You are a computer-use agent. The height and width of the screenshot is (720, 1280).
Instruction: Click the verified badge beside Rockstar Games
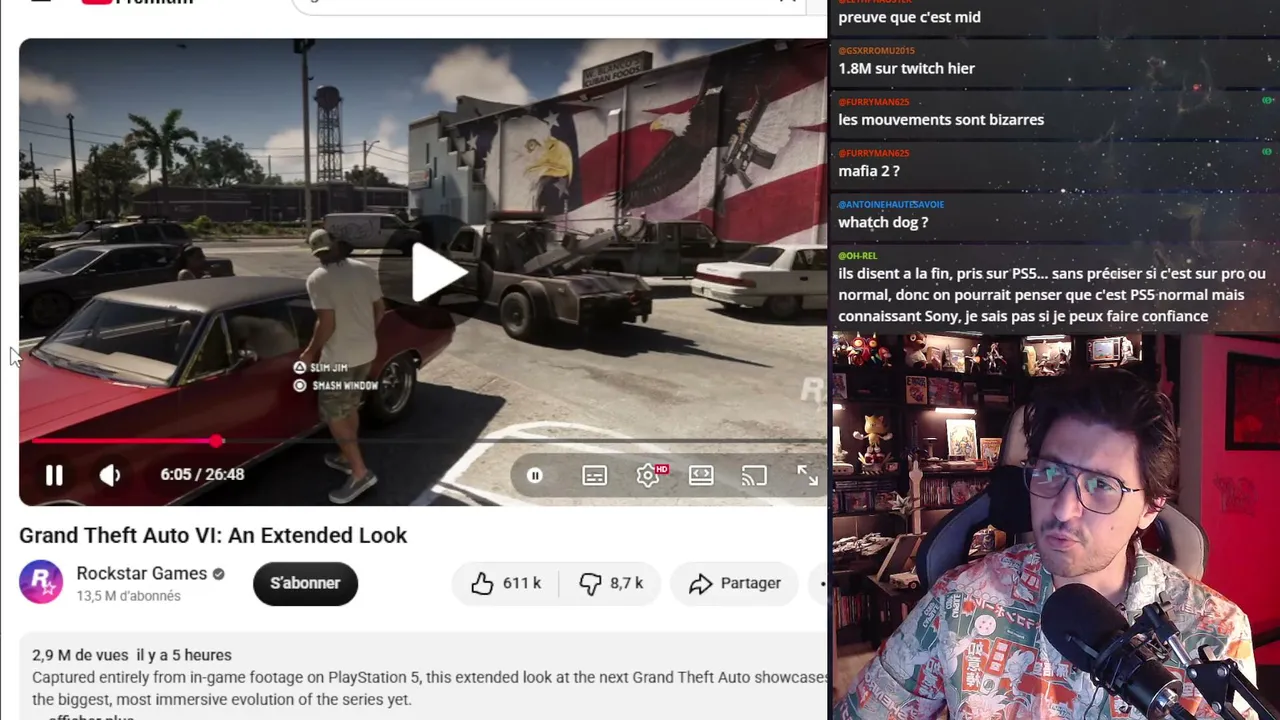[x=218, y=574]
